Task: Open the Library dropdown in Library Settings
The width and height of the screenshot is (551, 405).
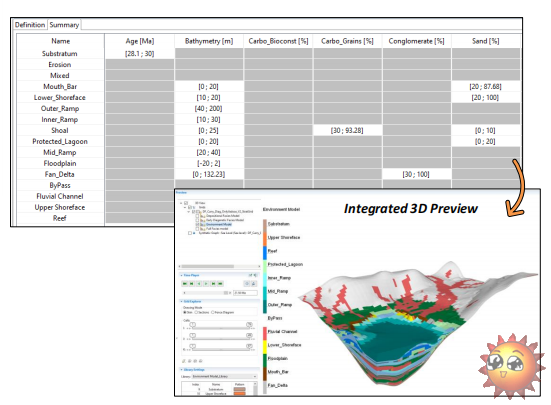Action: click(224, 377)
